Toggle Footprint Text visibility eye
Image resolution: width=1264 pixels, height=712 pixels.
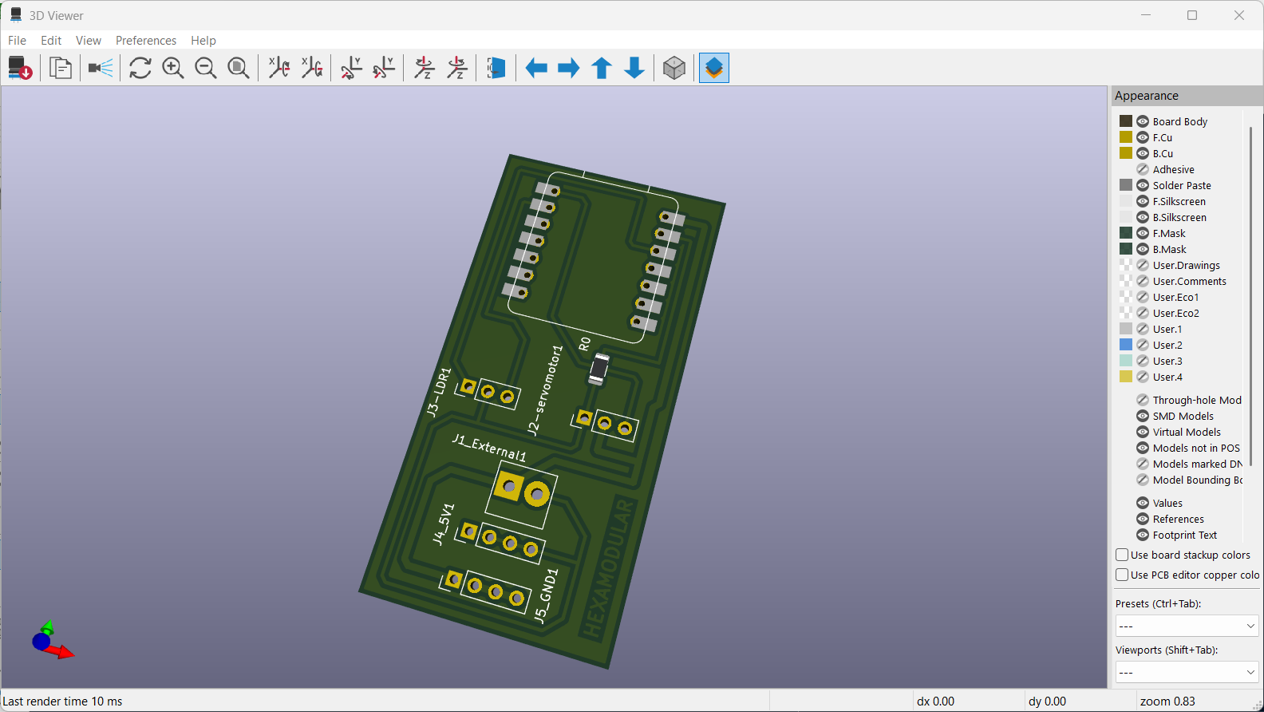click(x=1143, y=535)
